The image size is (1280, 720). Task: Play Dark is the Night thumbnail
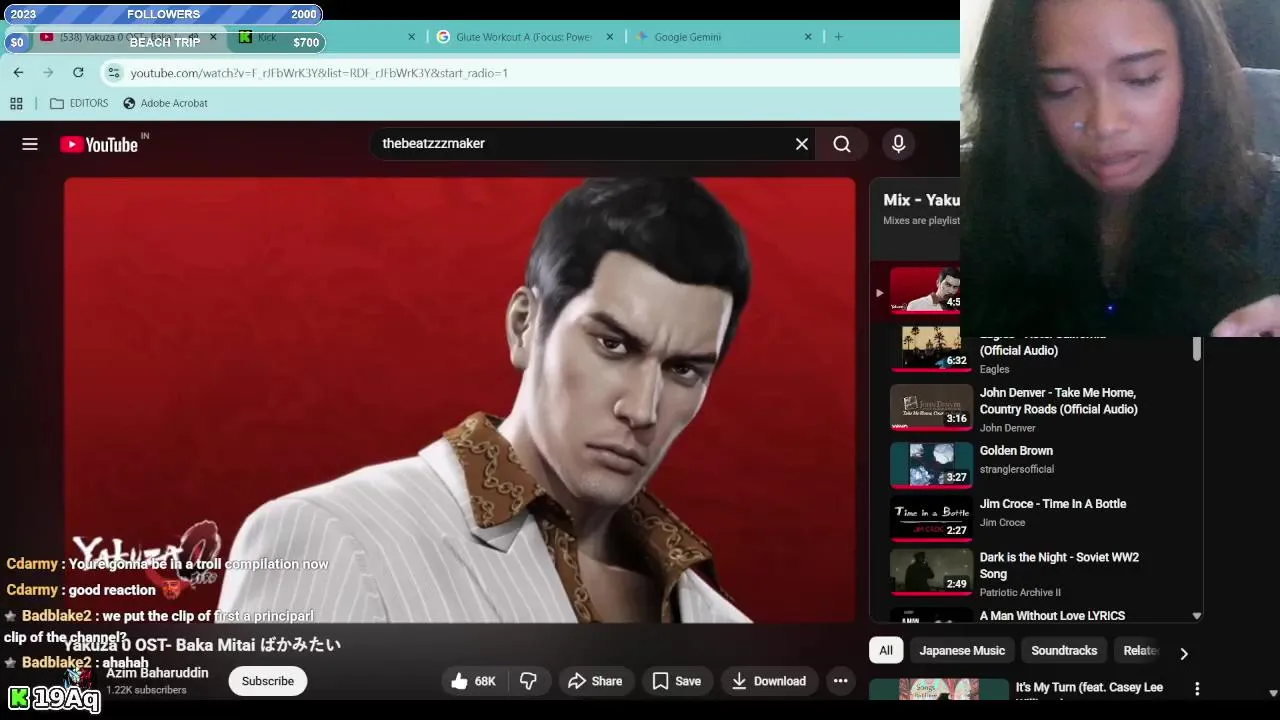coord(931,571)
